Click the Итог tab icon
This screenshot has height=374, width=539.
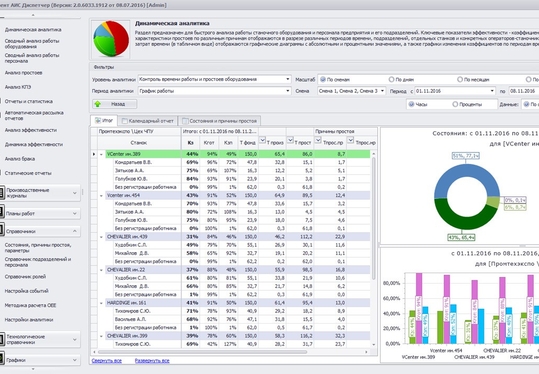[98, 121]
